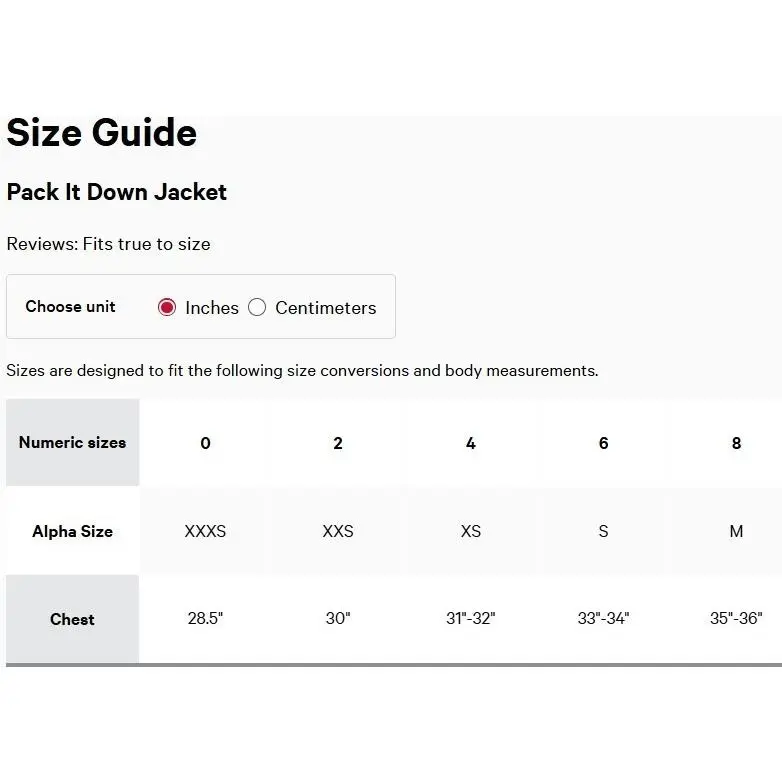This screenshot has height=782, width=782.
Task: Select the Centimeters radio button
Action: pyautogui.click(x=257, y=307)
